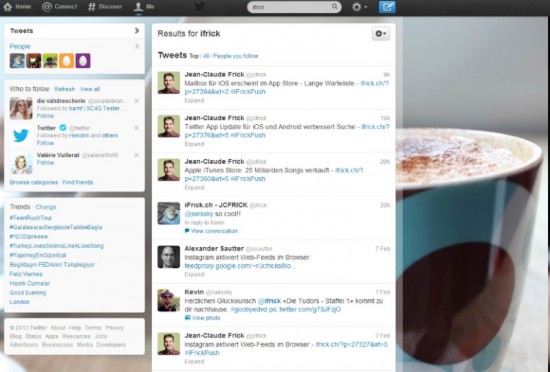Viewport: 550px width, 372px height.
Task: Open Alexander Sautter's avatar
Action: (169, 257)
